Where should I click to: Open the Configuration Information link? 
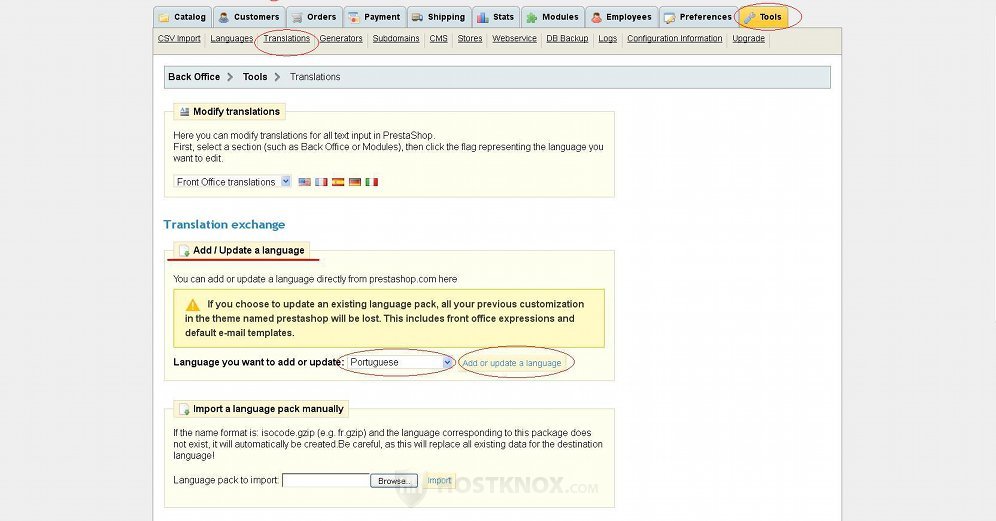[675, 39]
